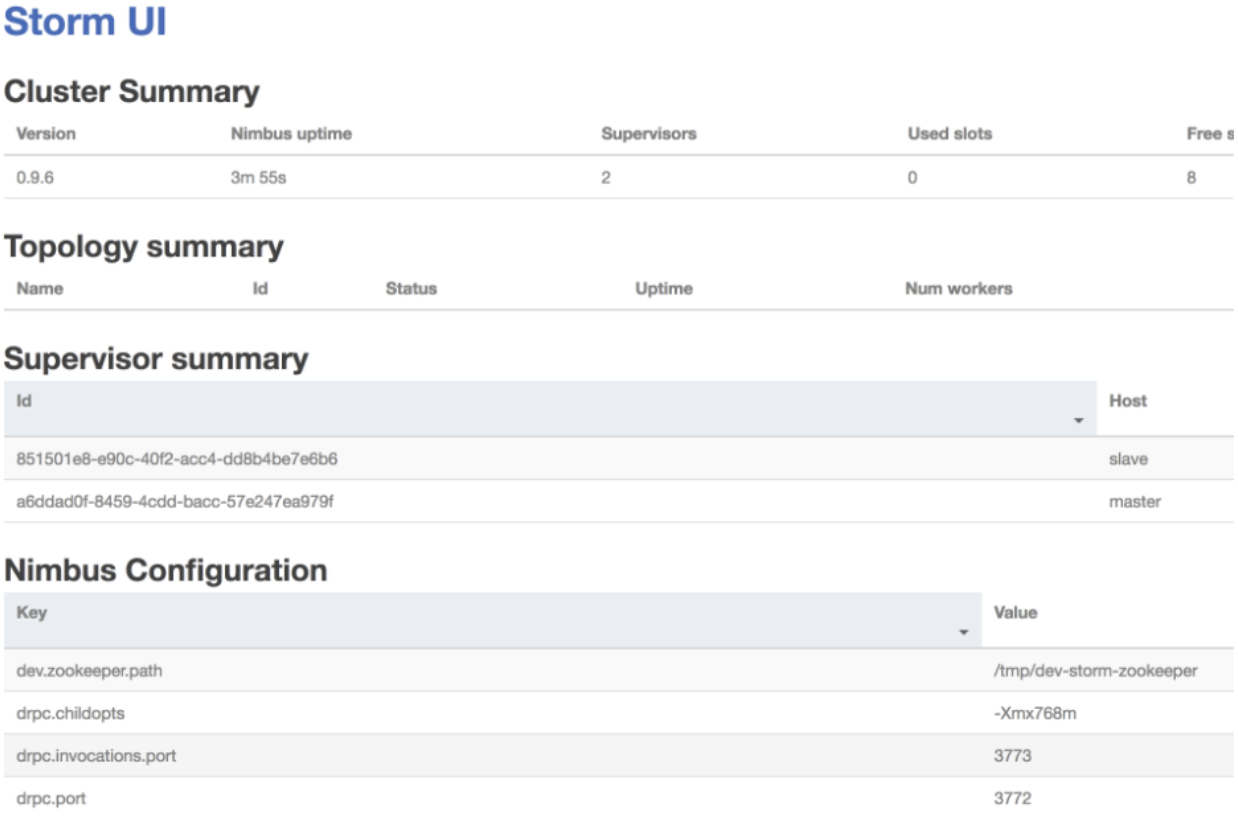Click the Supervisors column header
The width and height of the screenshot is (1238, 816).
click(x=649, y=133)
